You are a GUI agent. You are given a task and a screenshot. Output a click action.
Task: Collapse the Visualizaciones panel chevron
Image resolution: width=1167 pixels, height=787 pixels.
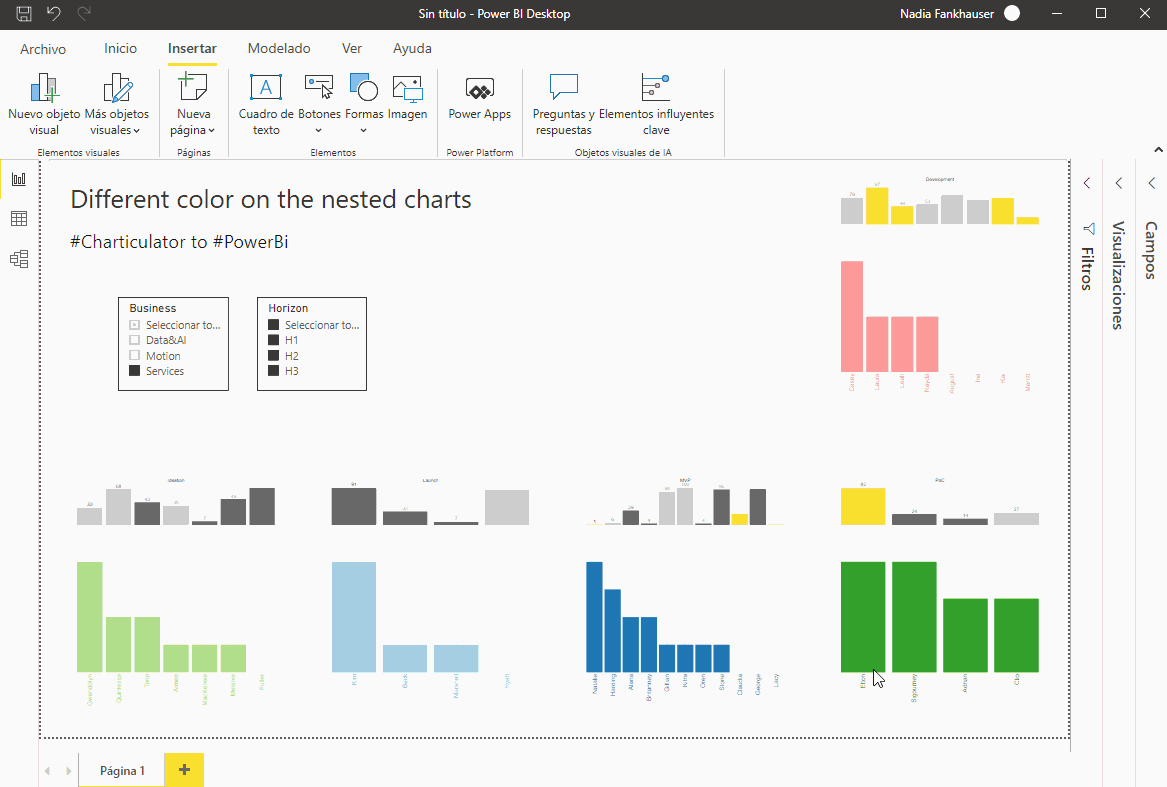click(1119, 182)
